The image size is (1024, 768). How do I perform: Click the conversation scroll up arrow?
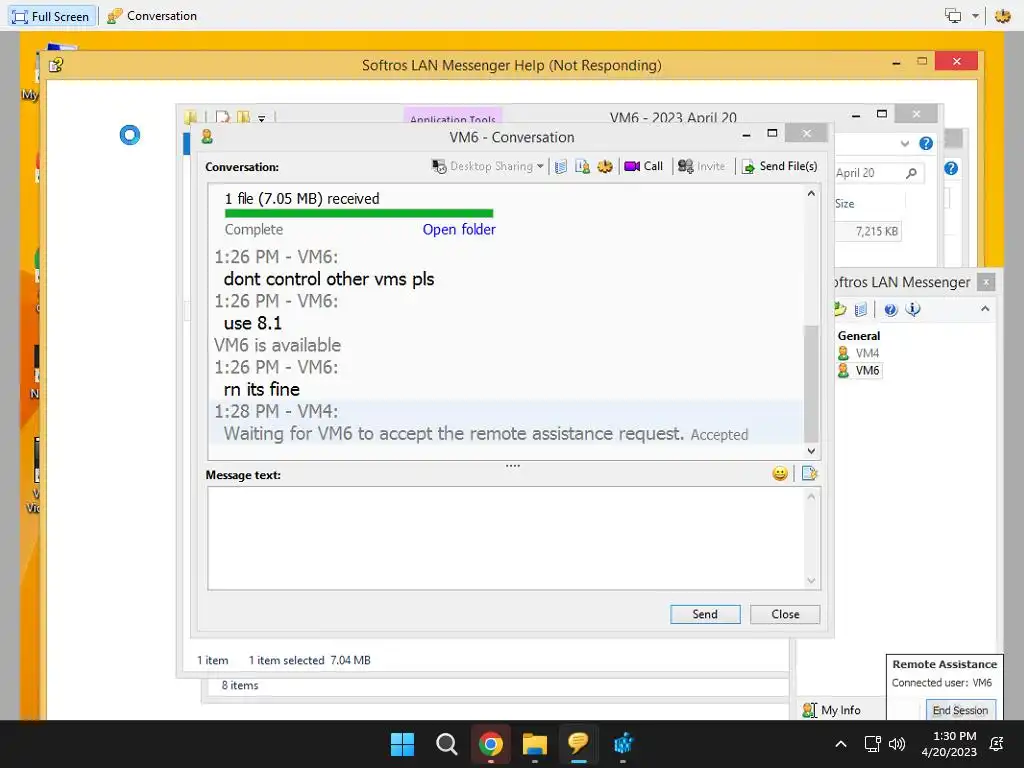pyautogui.click(x=811, y=193)
